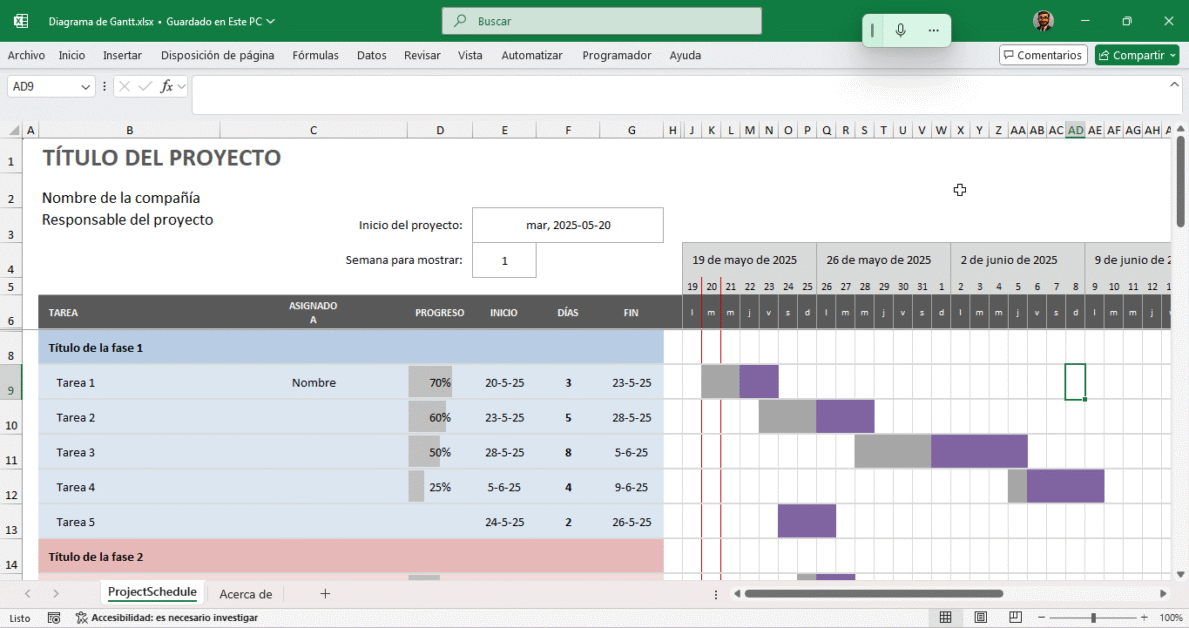Open the Fórmulas ribbon tab
The width and height of the screenshot is (1189, 628).
pos(315,56)
